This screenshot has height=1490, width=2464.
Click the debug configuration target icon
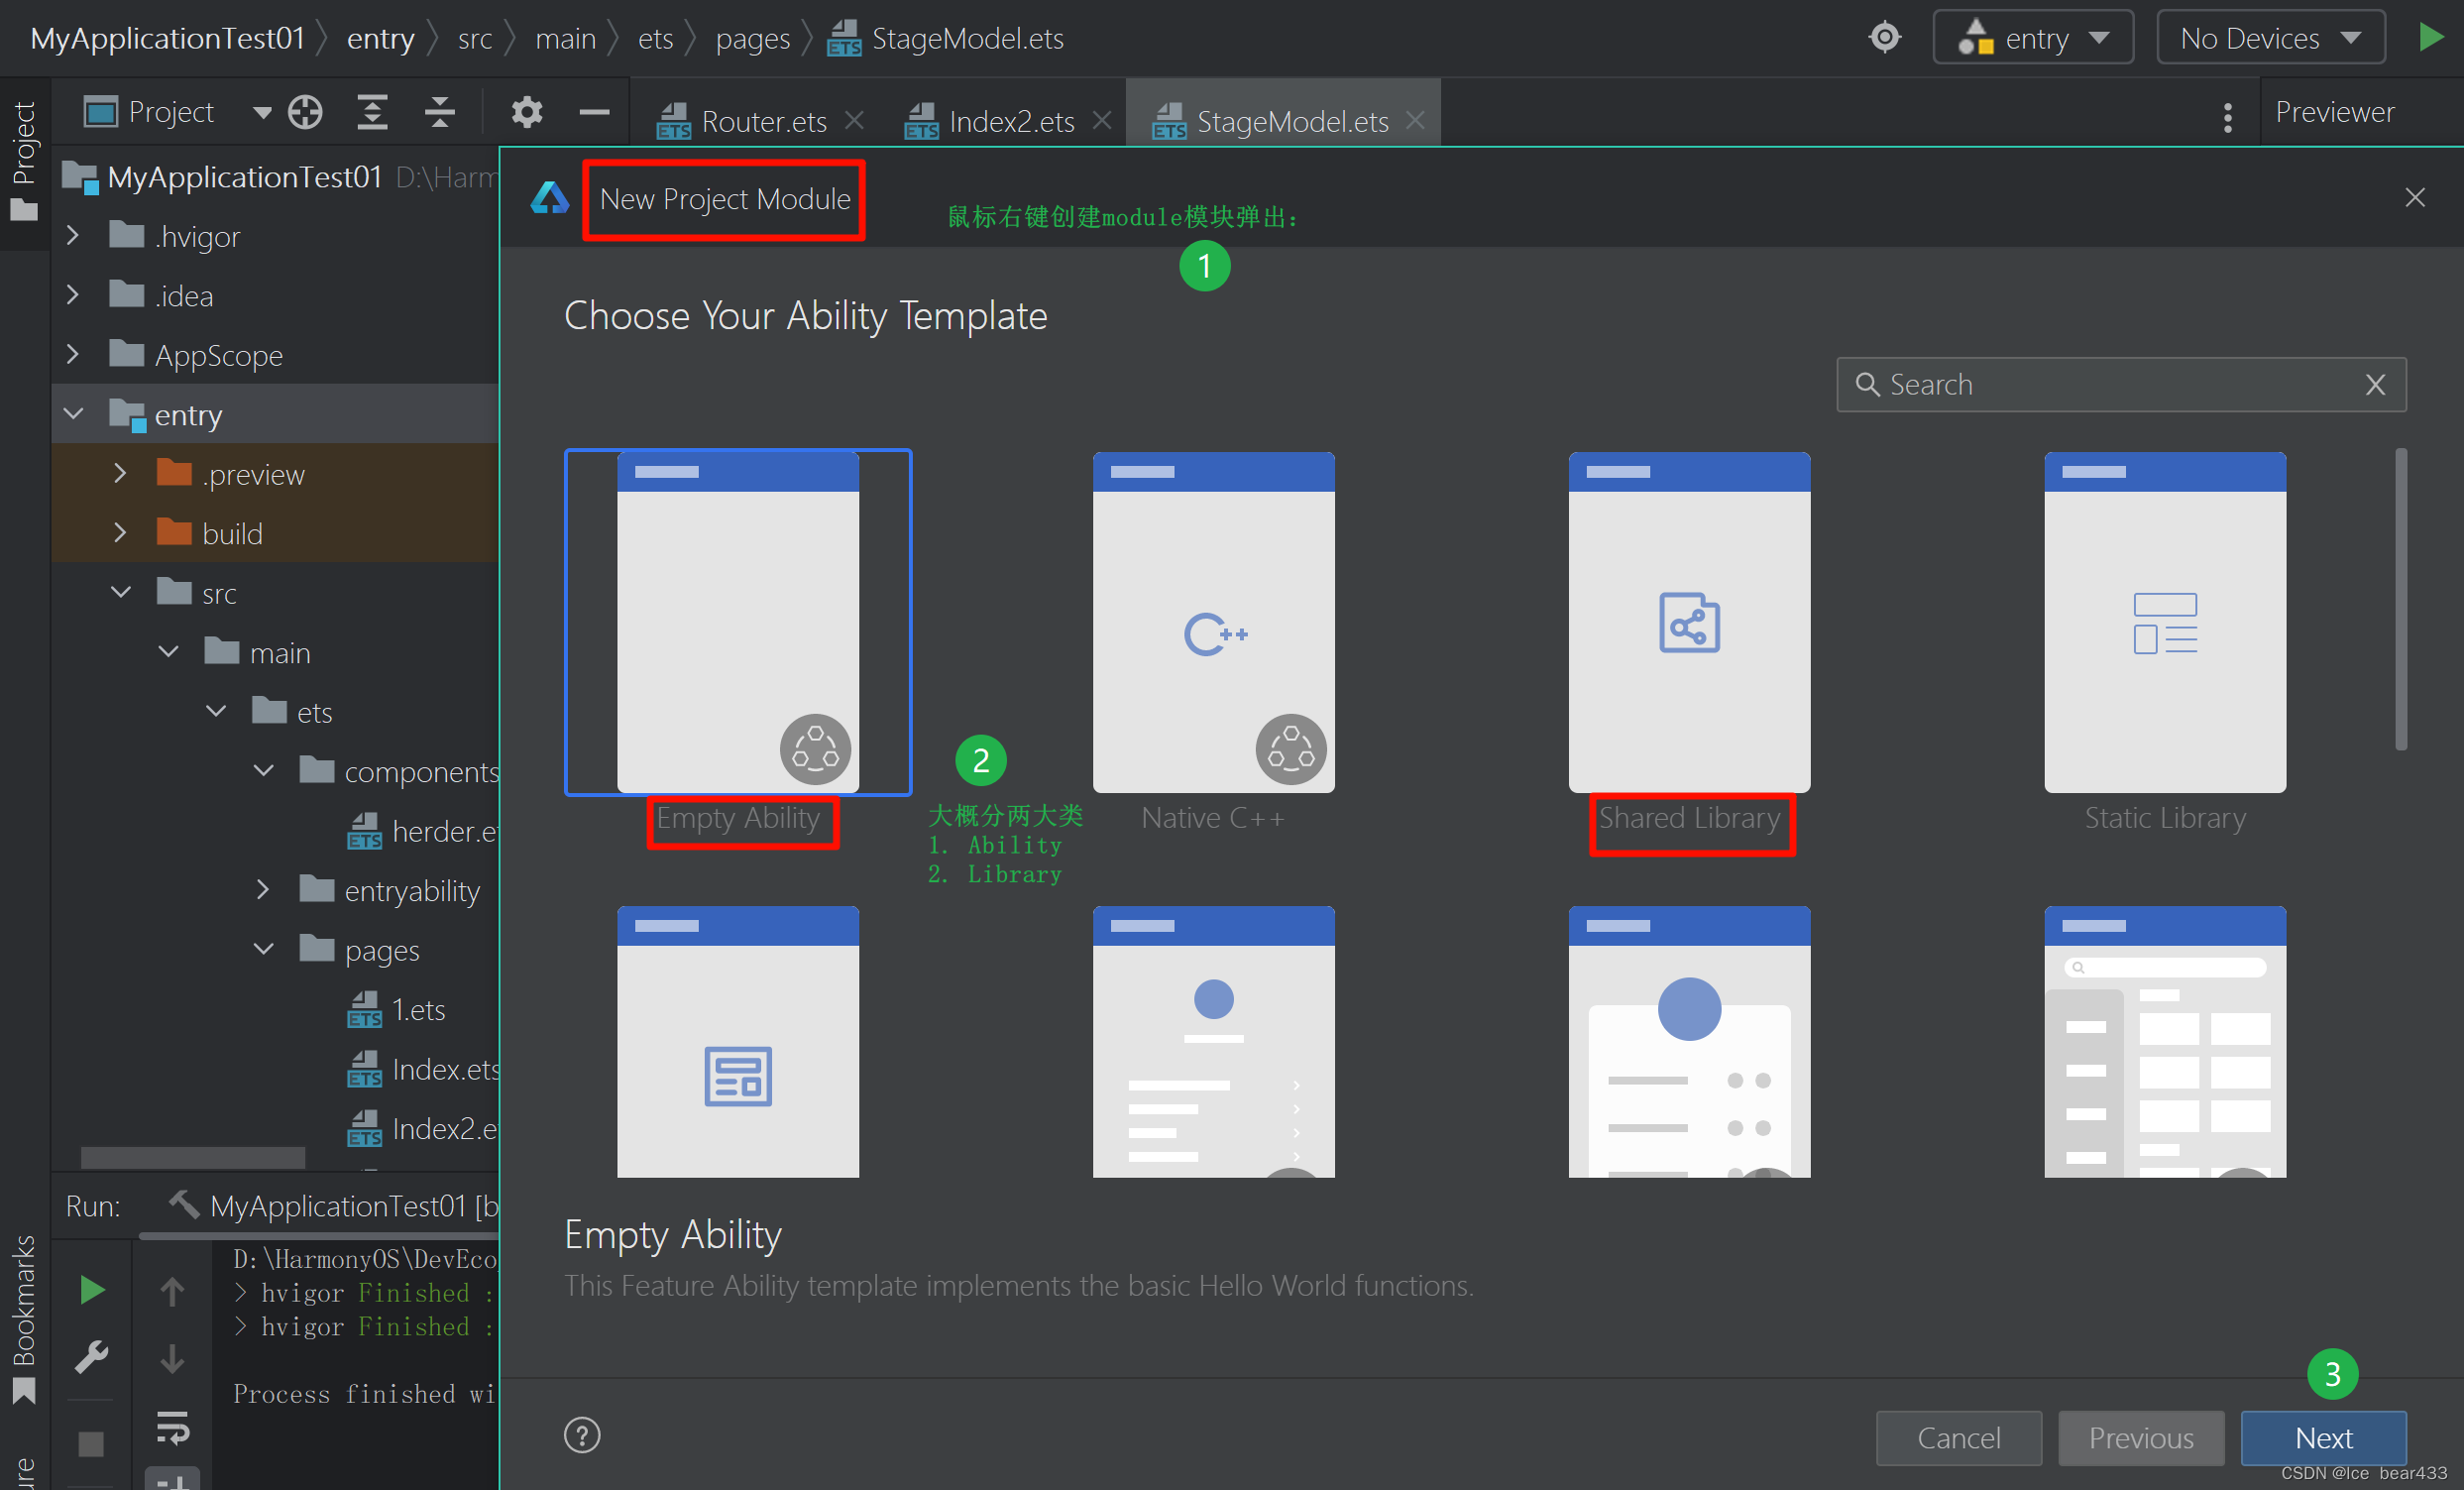[x=1884, y=38]
